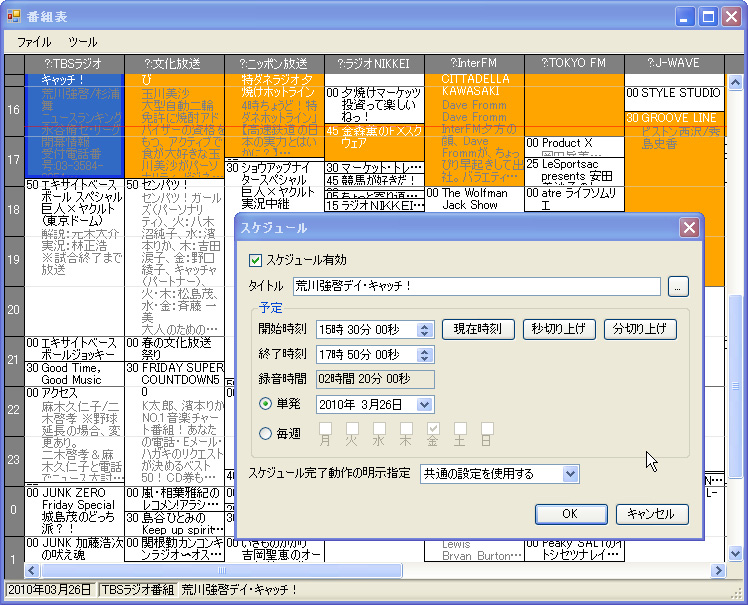The width and height of the screenshot is (748, 605).
Task: Click the horizontal scrollbar right arrow
Action: 718,570
